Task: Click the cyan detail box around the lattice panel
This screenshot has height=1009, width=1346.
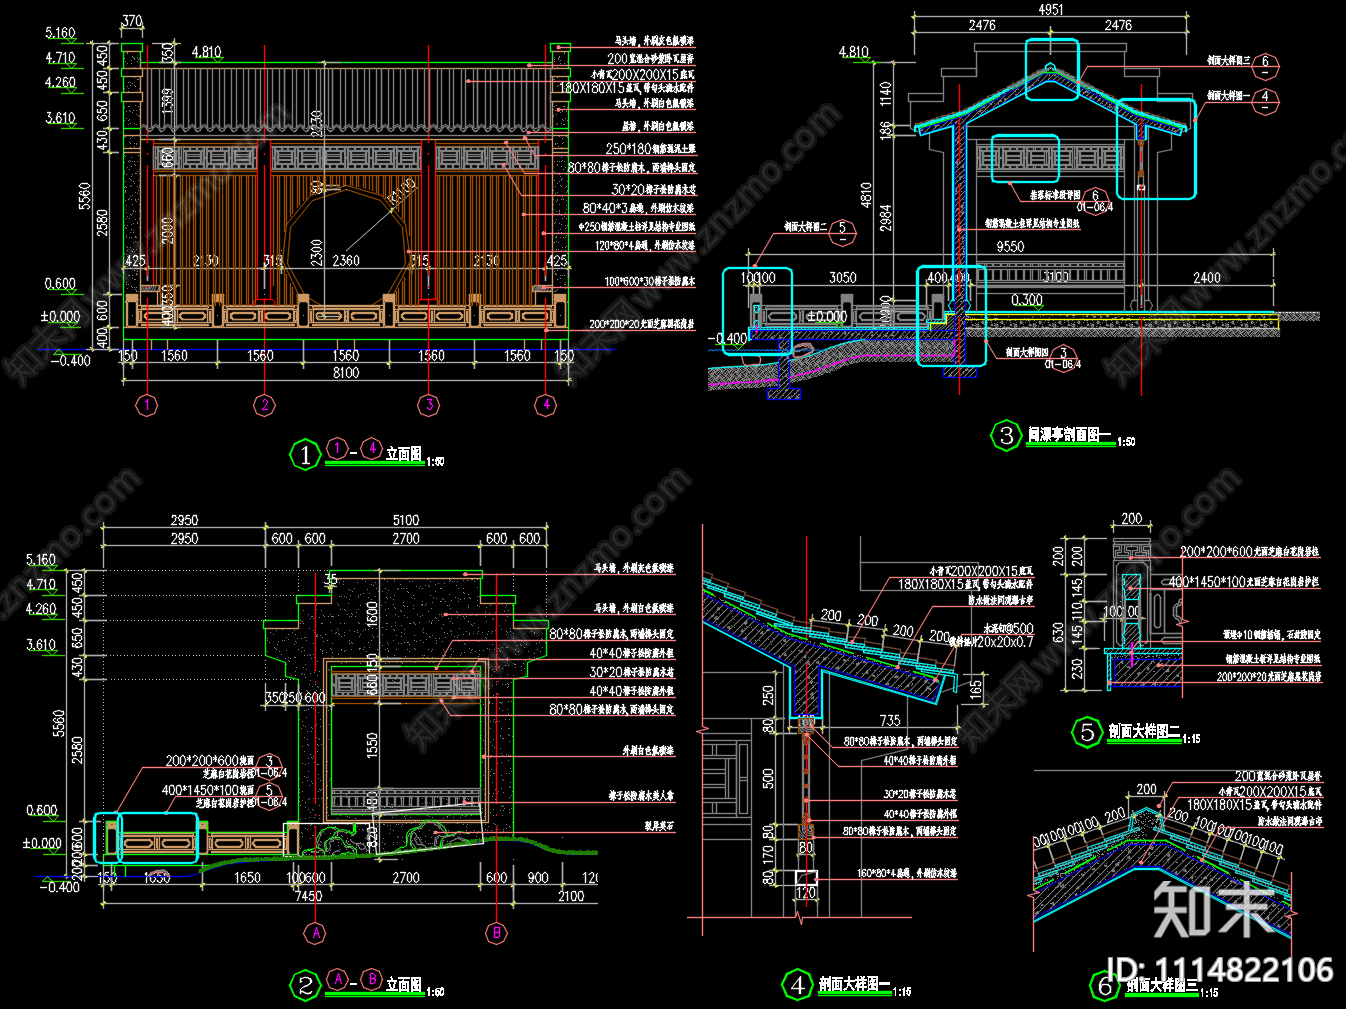Action: 1025,159
